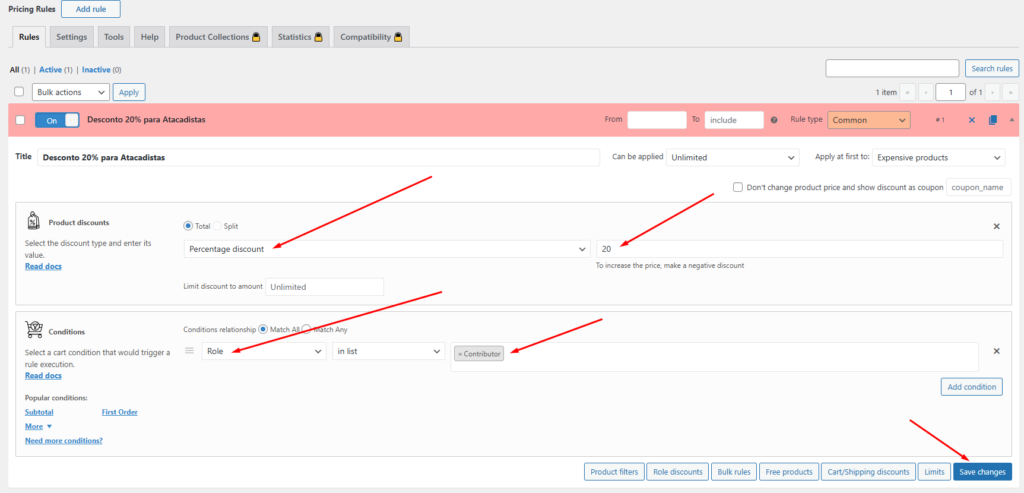This screenshot has width=1024, height=493.
Task: Open the Role condition type dropdown
Action: (x=264, y=351)
